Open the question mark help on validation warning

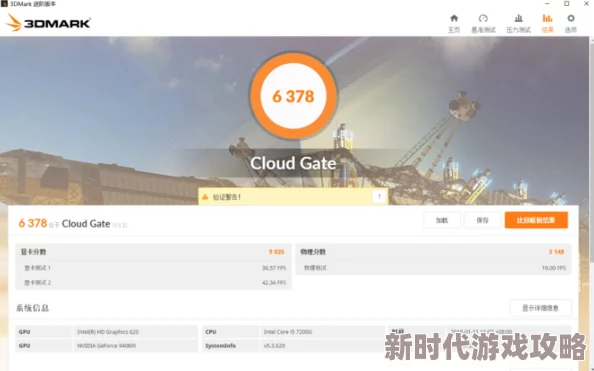(379, 196)
